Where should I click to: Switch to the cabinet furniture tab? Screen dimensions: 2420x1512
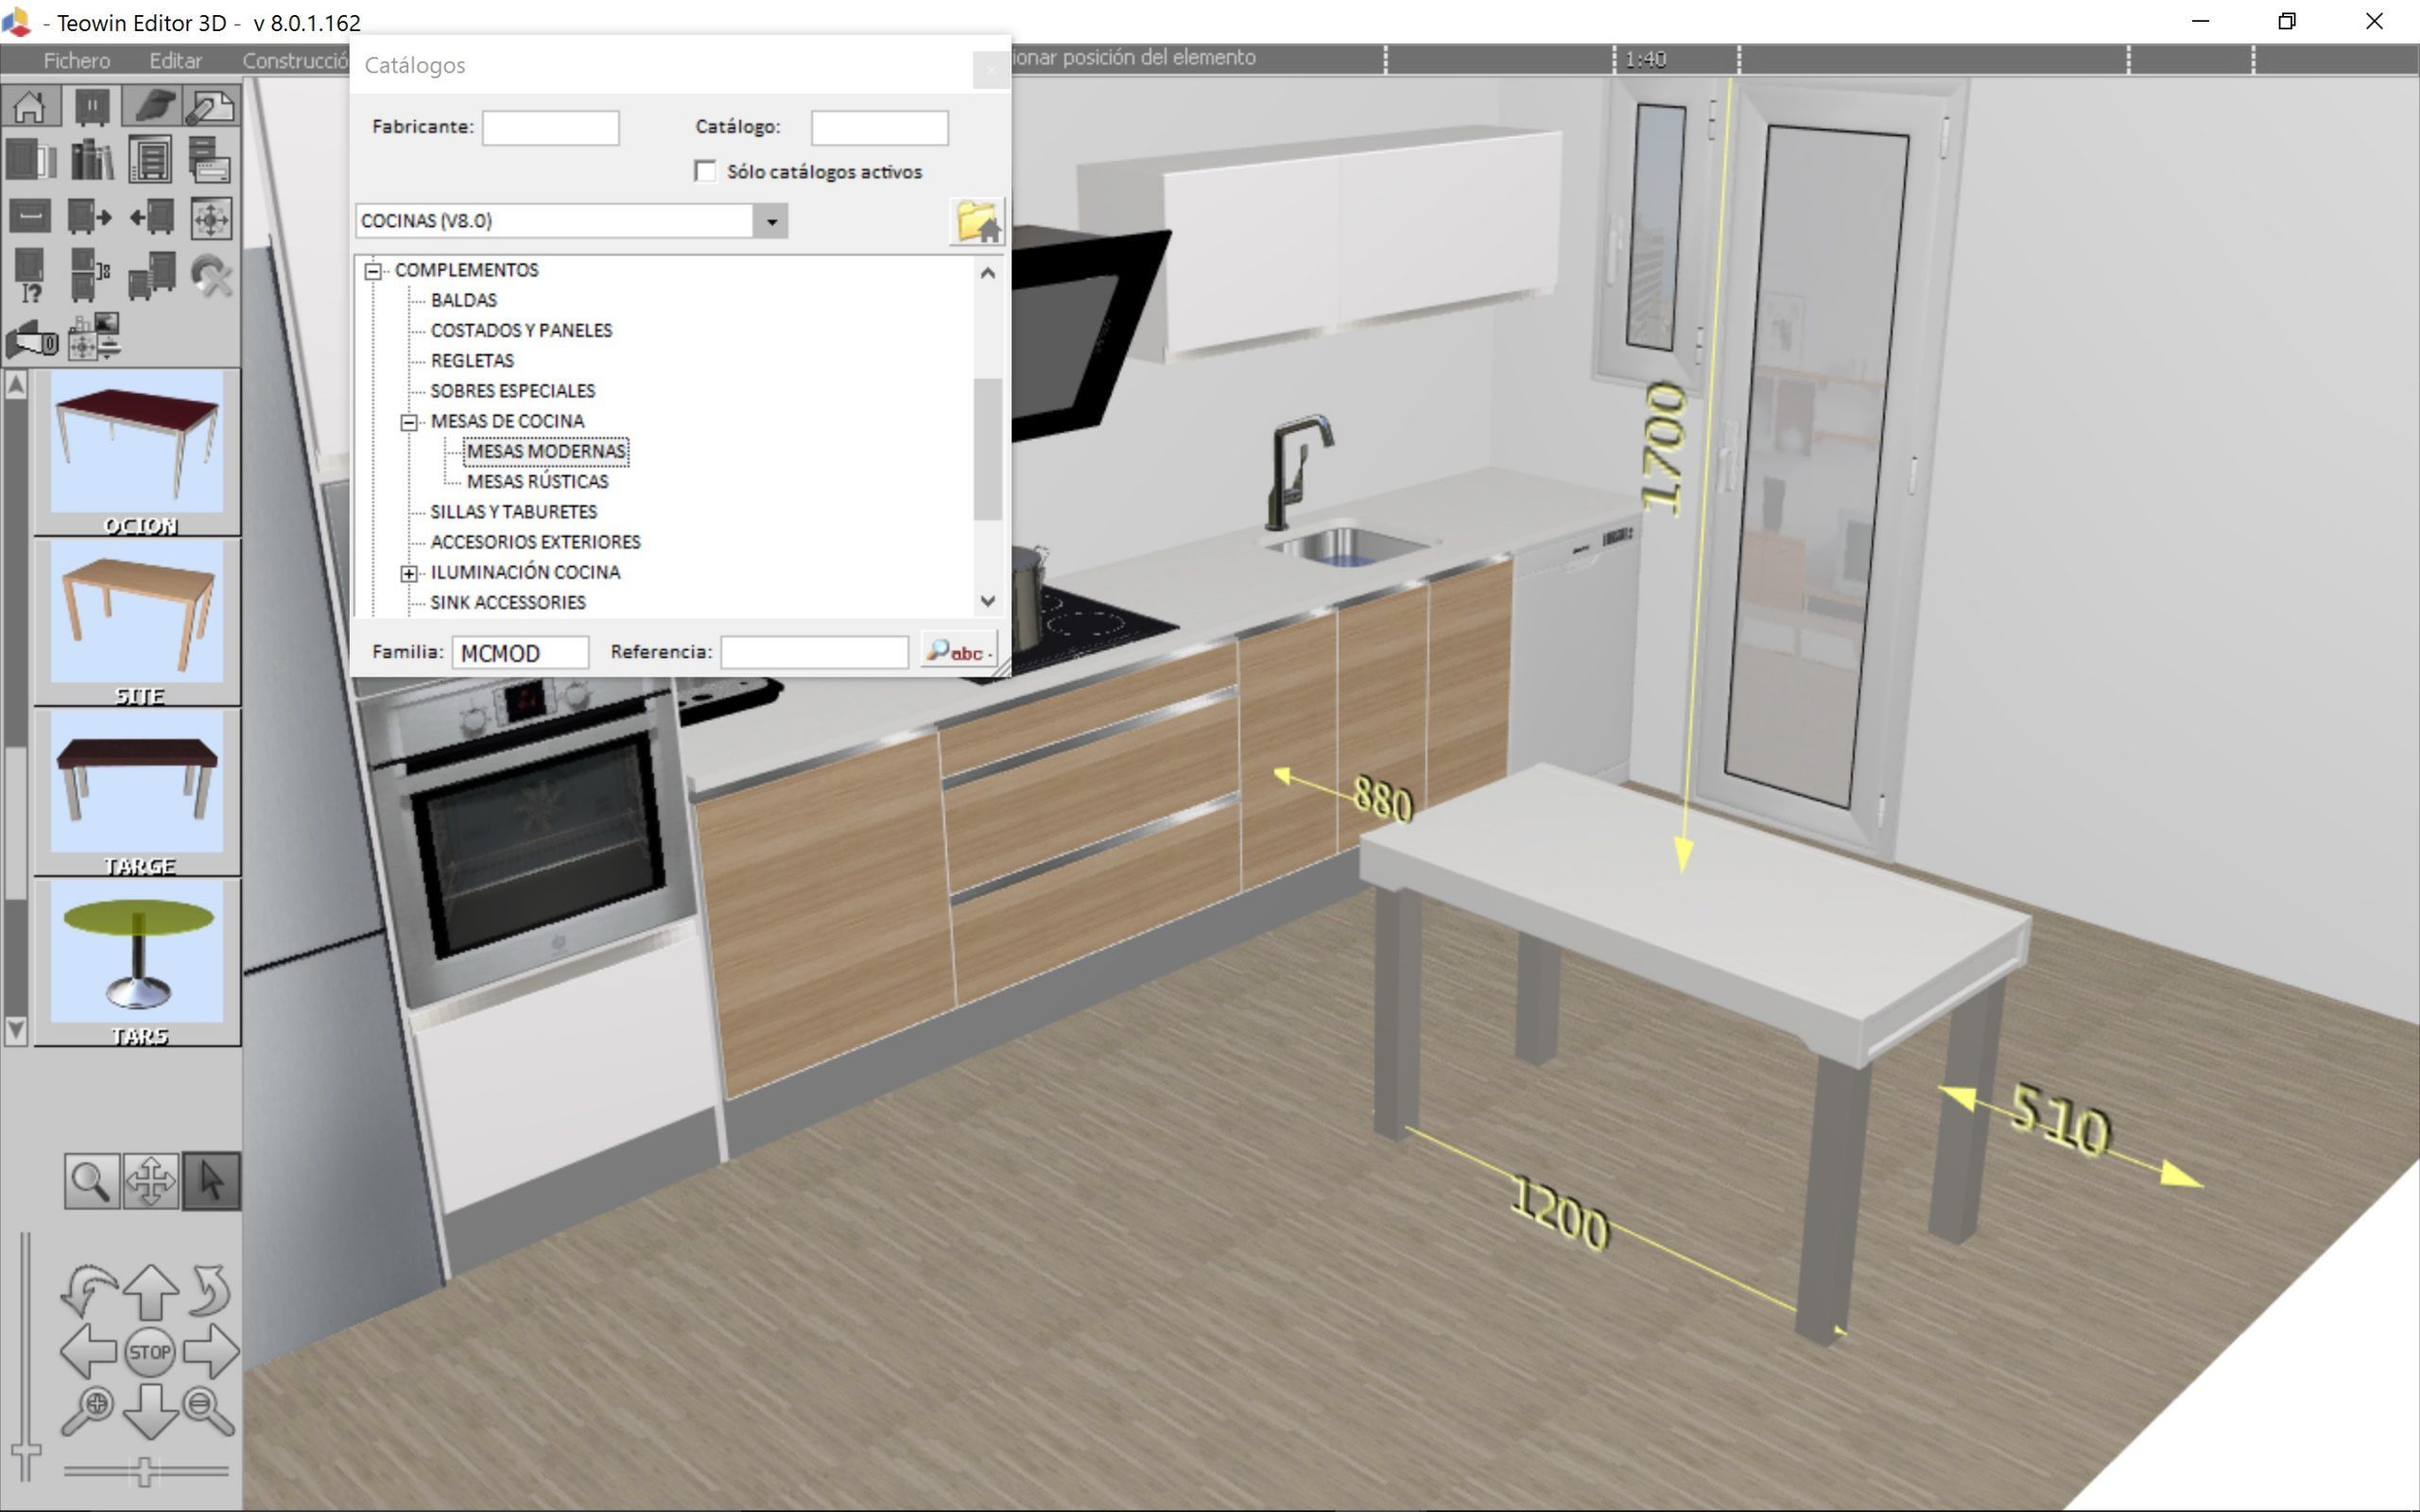[91, 106]
